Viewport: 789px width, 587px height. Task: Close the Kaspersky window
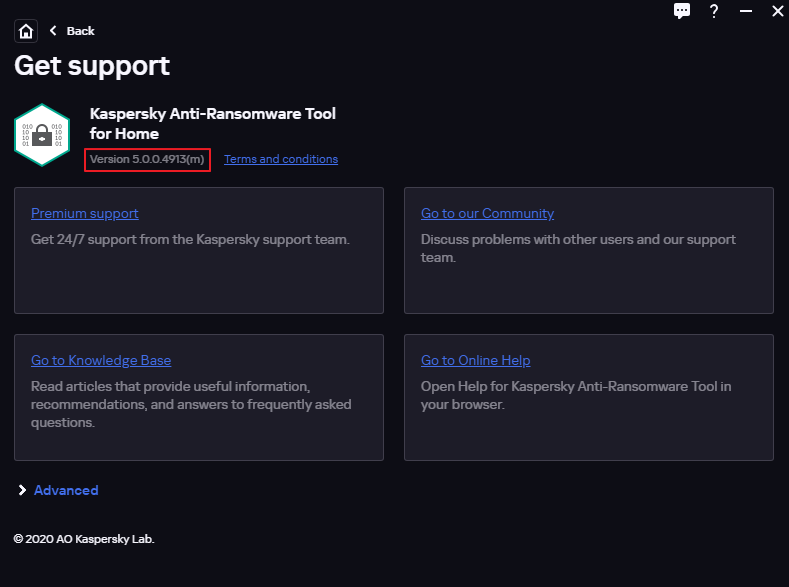[777, 11]
